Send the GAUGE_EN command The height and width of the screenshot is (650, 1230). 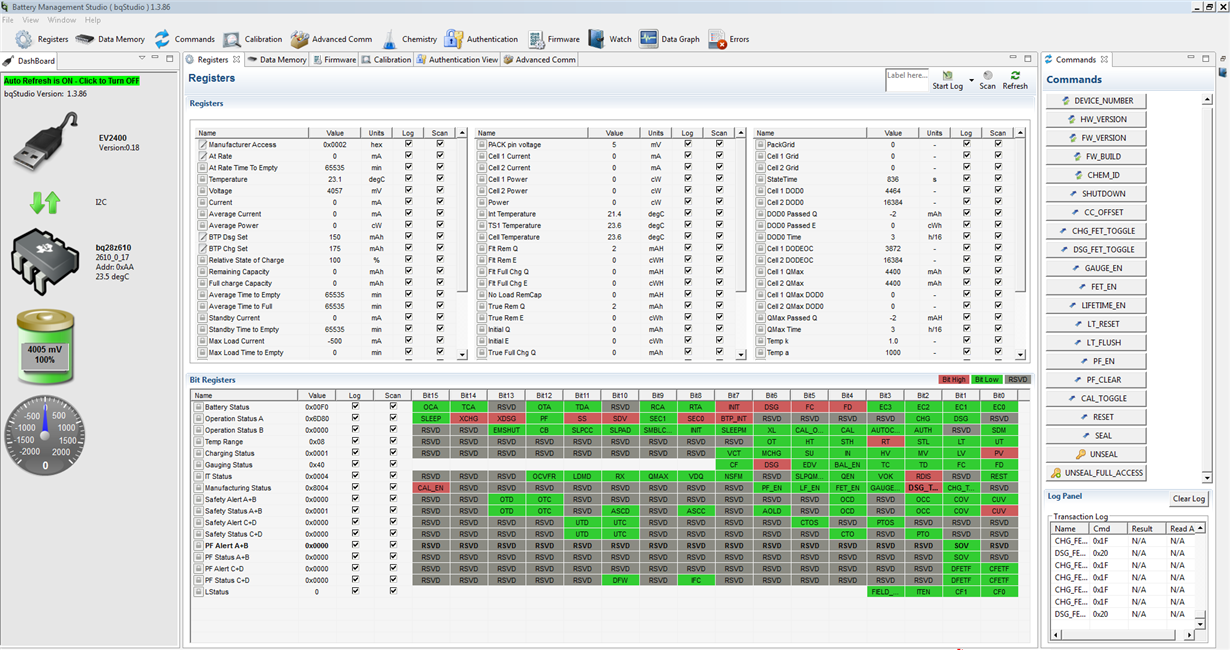pyautogui.click(x=1095, y=268)
